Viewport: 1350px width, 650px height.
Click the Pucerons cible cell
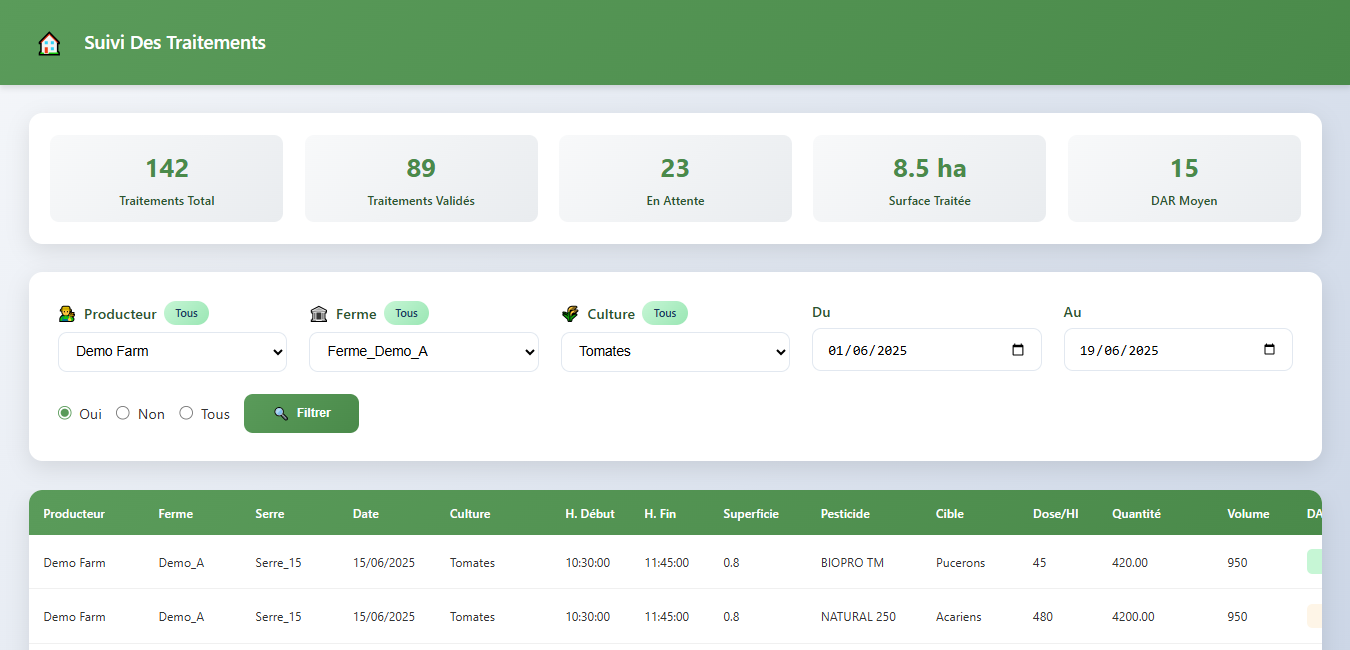(960, 563)
